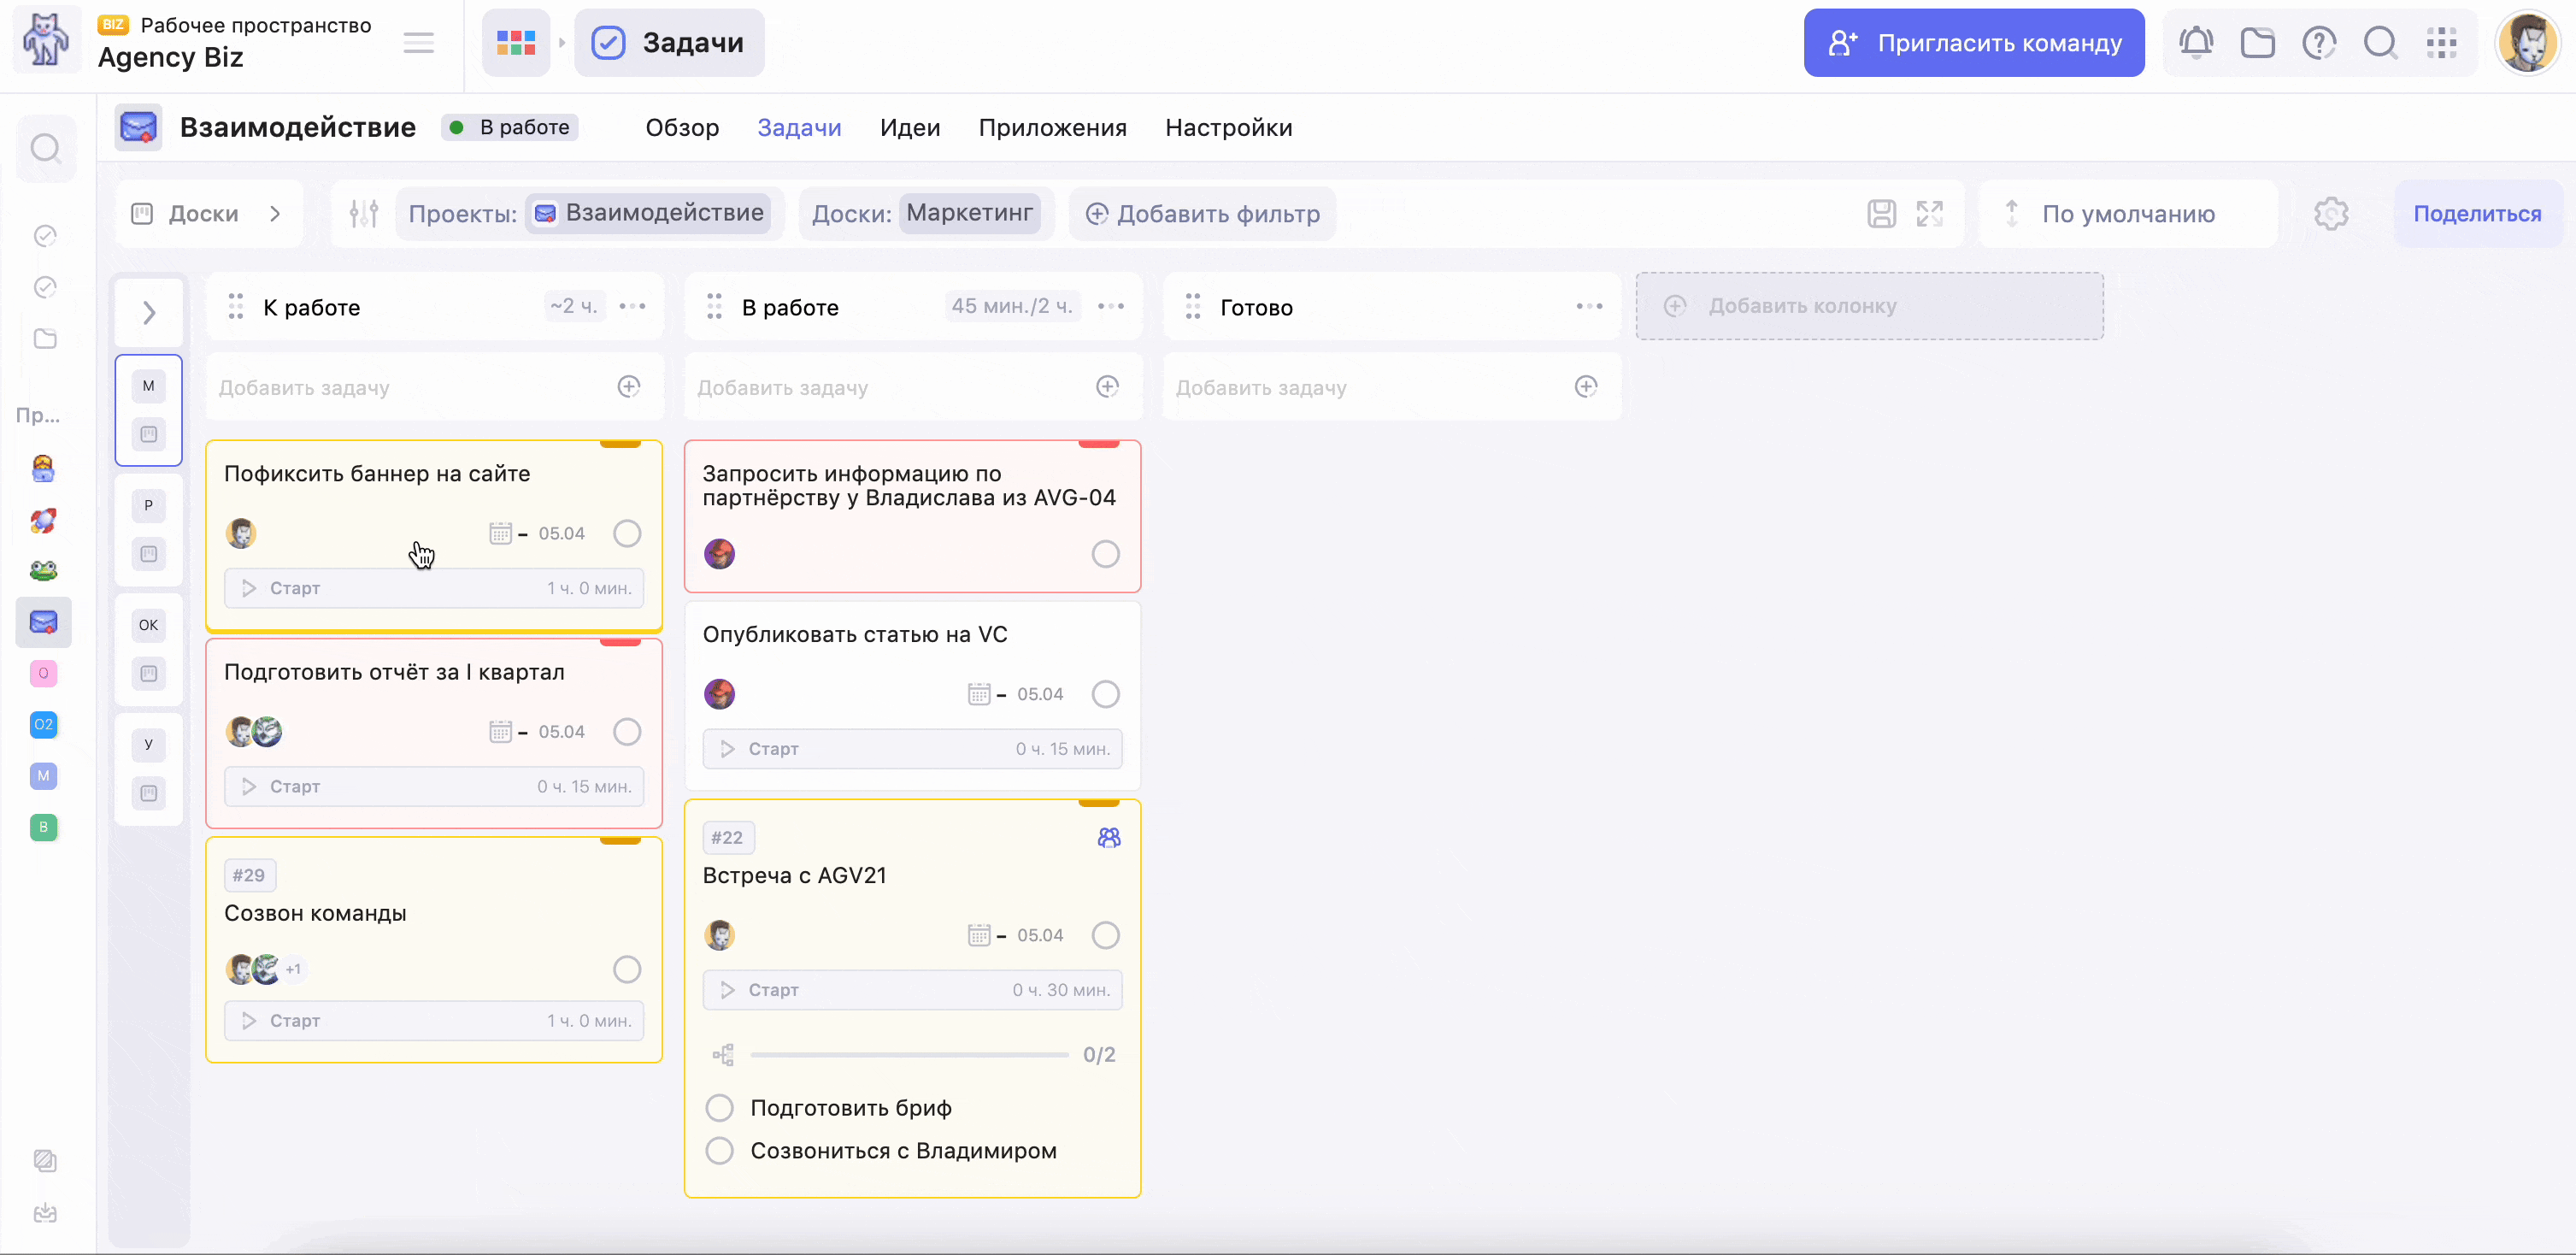Viewport: 2576px width, 1255px height.
Task: Mark Подготовить отчёт за I квартал done
Action: click(x=627, y=732)
